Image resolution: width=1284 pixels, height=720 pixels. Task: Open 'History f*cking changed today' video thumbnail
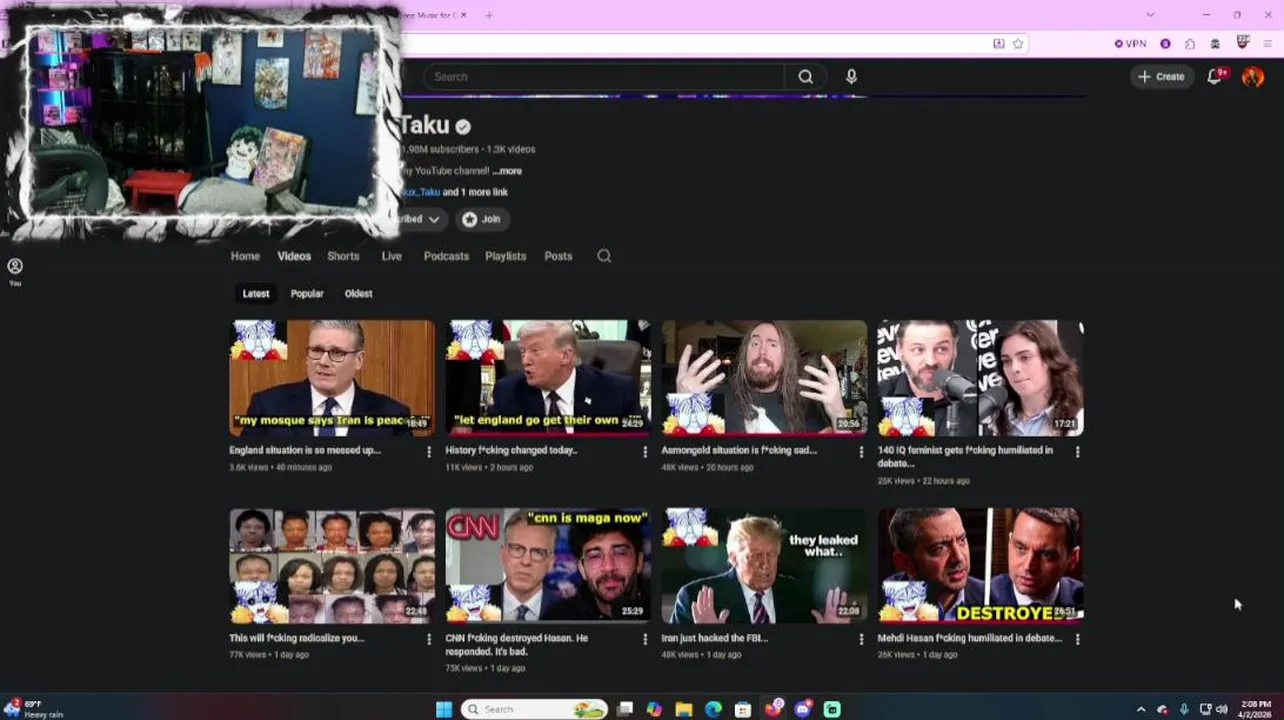548,378
